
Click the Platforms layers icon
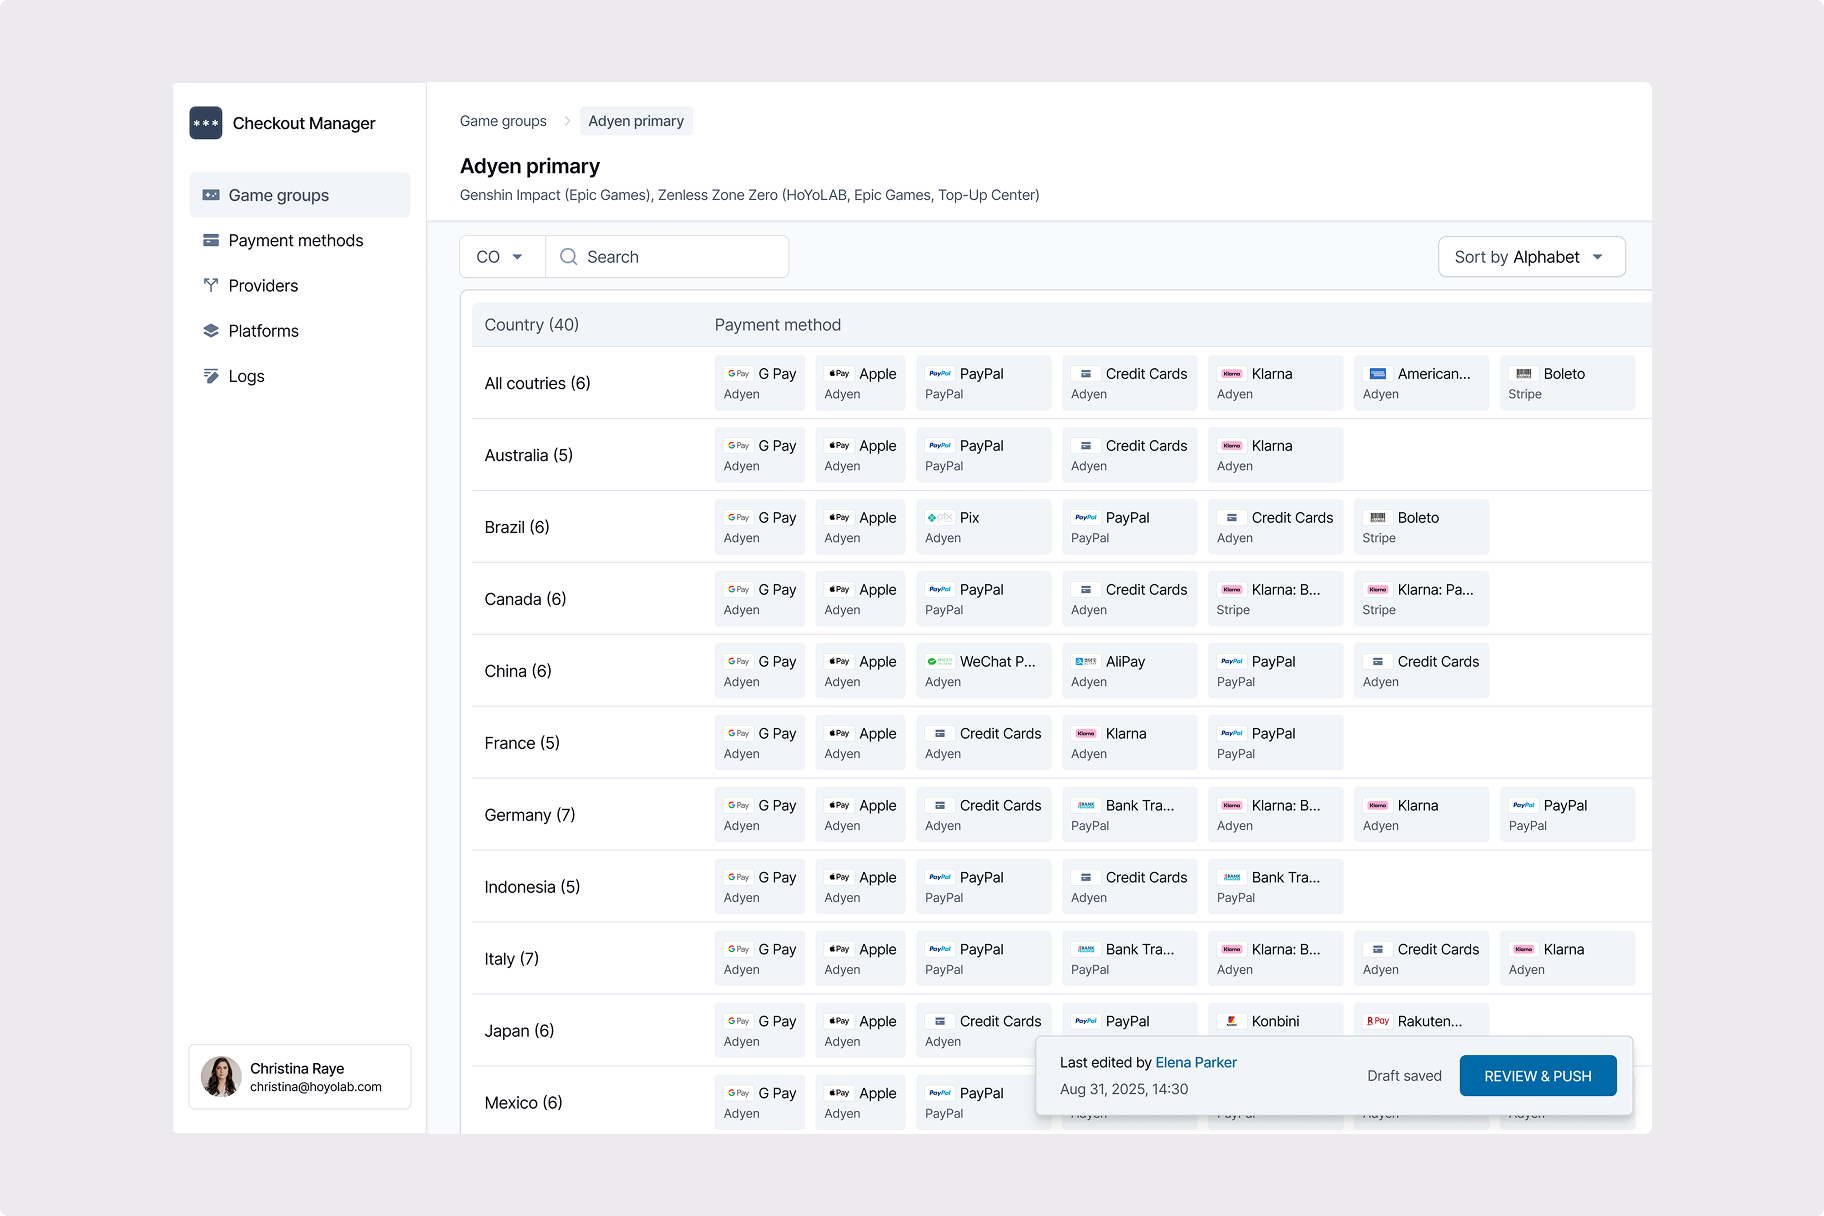(x=210, y=330)
